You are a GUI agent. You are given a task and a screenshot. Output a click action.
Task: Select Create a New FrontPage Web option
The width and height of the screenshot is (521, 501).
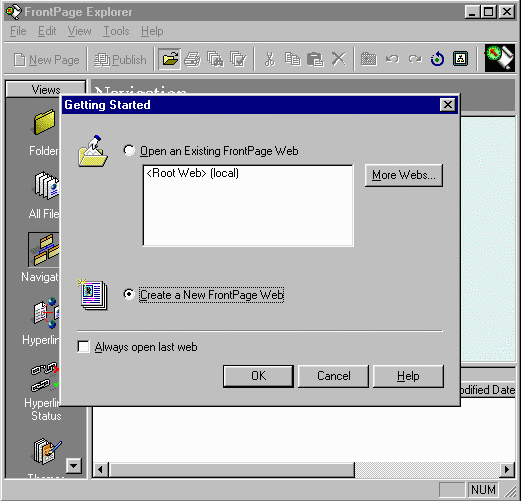(129, 294)
